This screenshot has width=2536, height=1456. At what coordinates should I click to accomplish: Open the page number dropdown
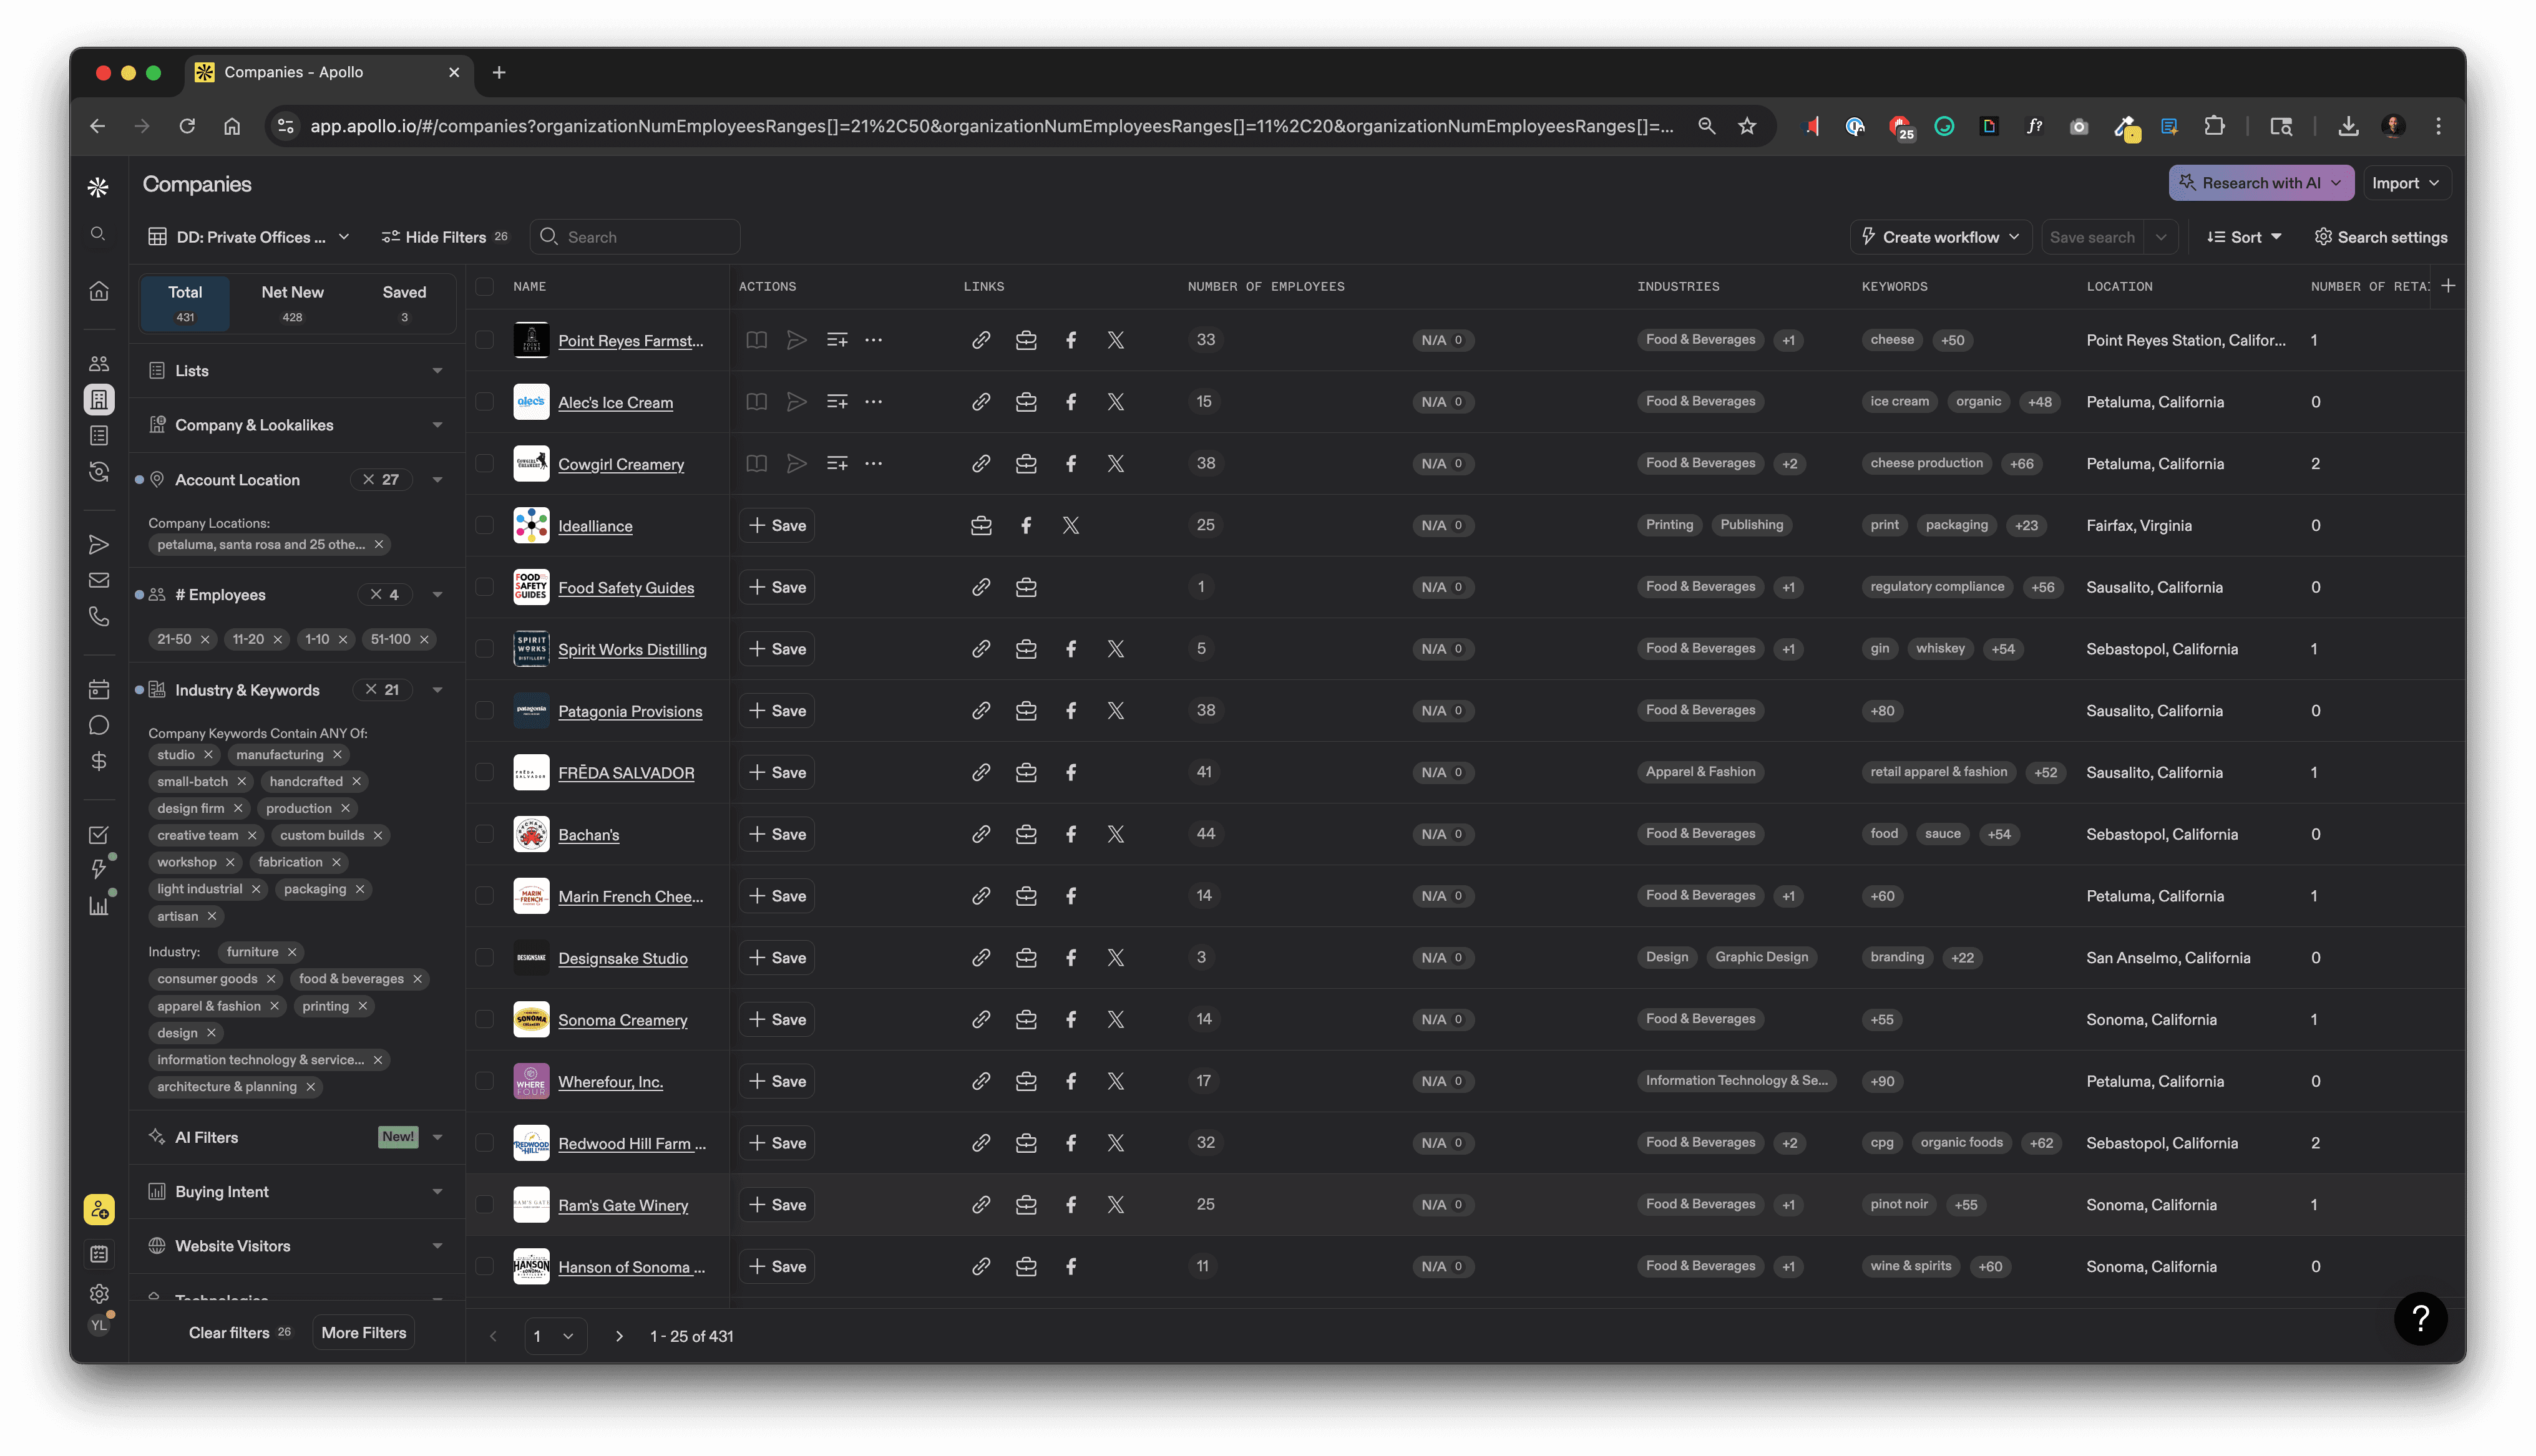pos(555,1336)
